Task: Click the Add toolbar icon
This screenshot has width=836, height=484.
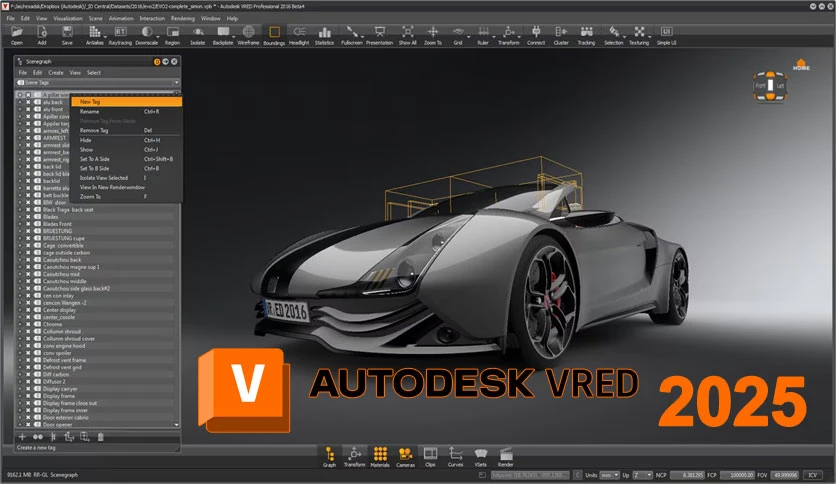Action: pos(42,32)
